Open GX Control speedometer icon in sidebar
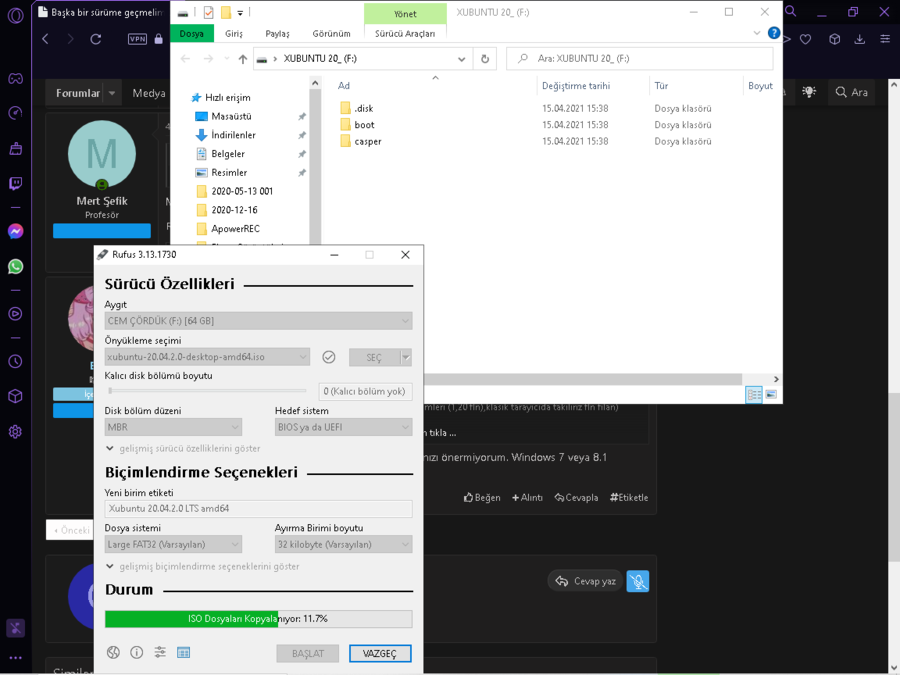Viewport: 900px width, 675px height. 15,113
